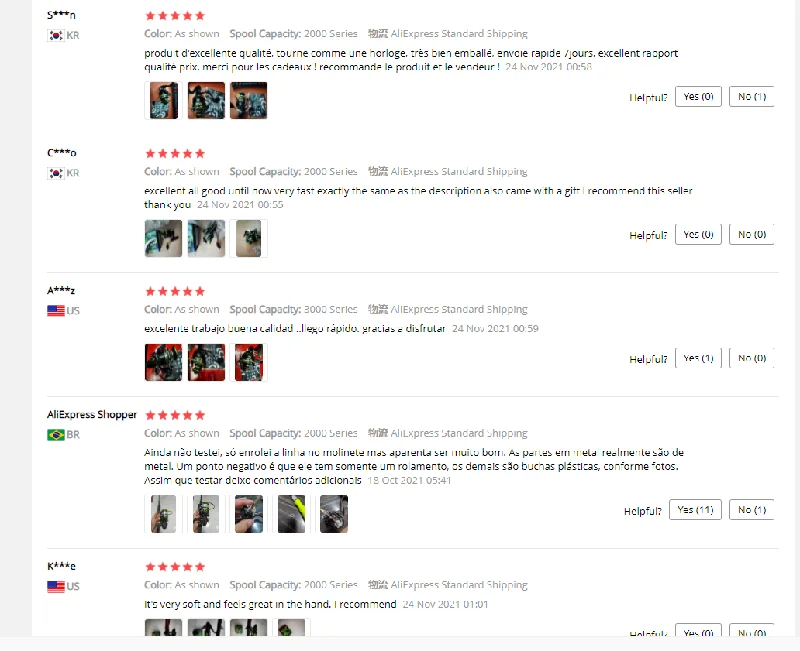Mark S***n's French review helpful with Yes (0)
This screenshot has width=800, height=651.
point(698,96)
